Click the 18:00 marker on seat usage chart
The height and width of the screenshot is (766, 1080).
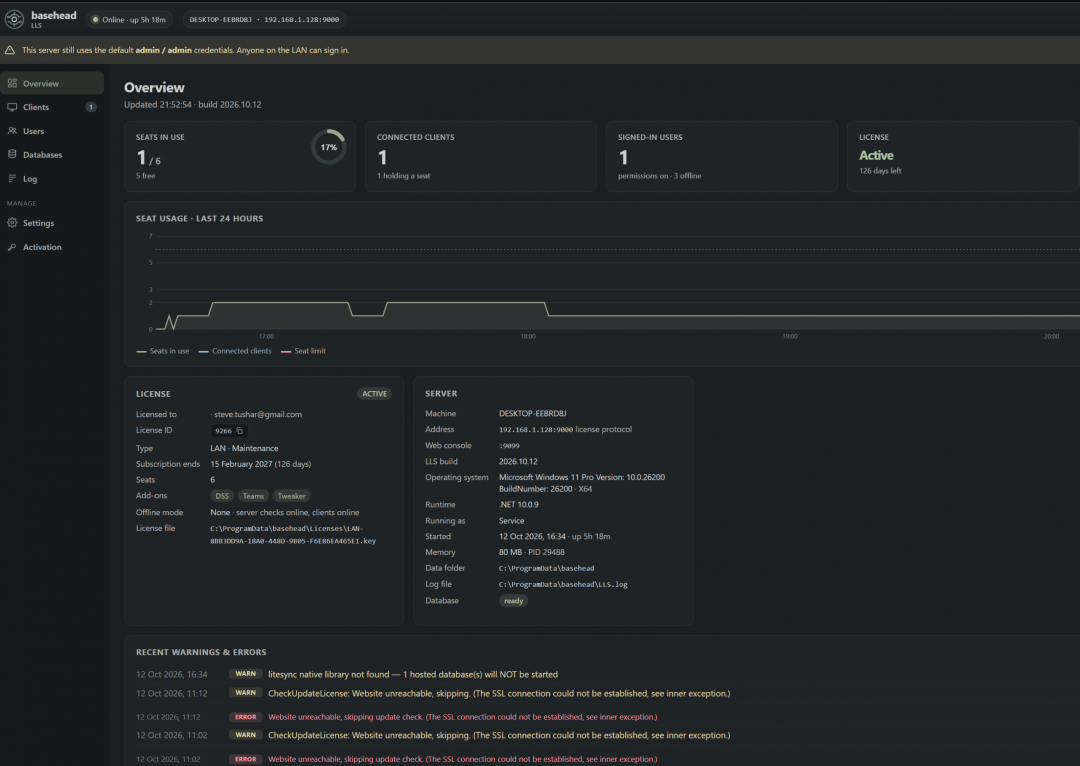tap(528, 336)
